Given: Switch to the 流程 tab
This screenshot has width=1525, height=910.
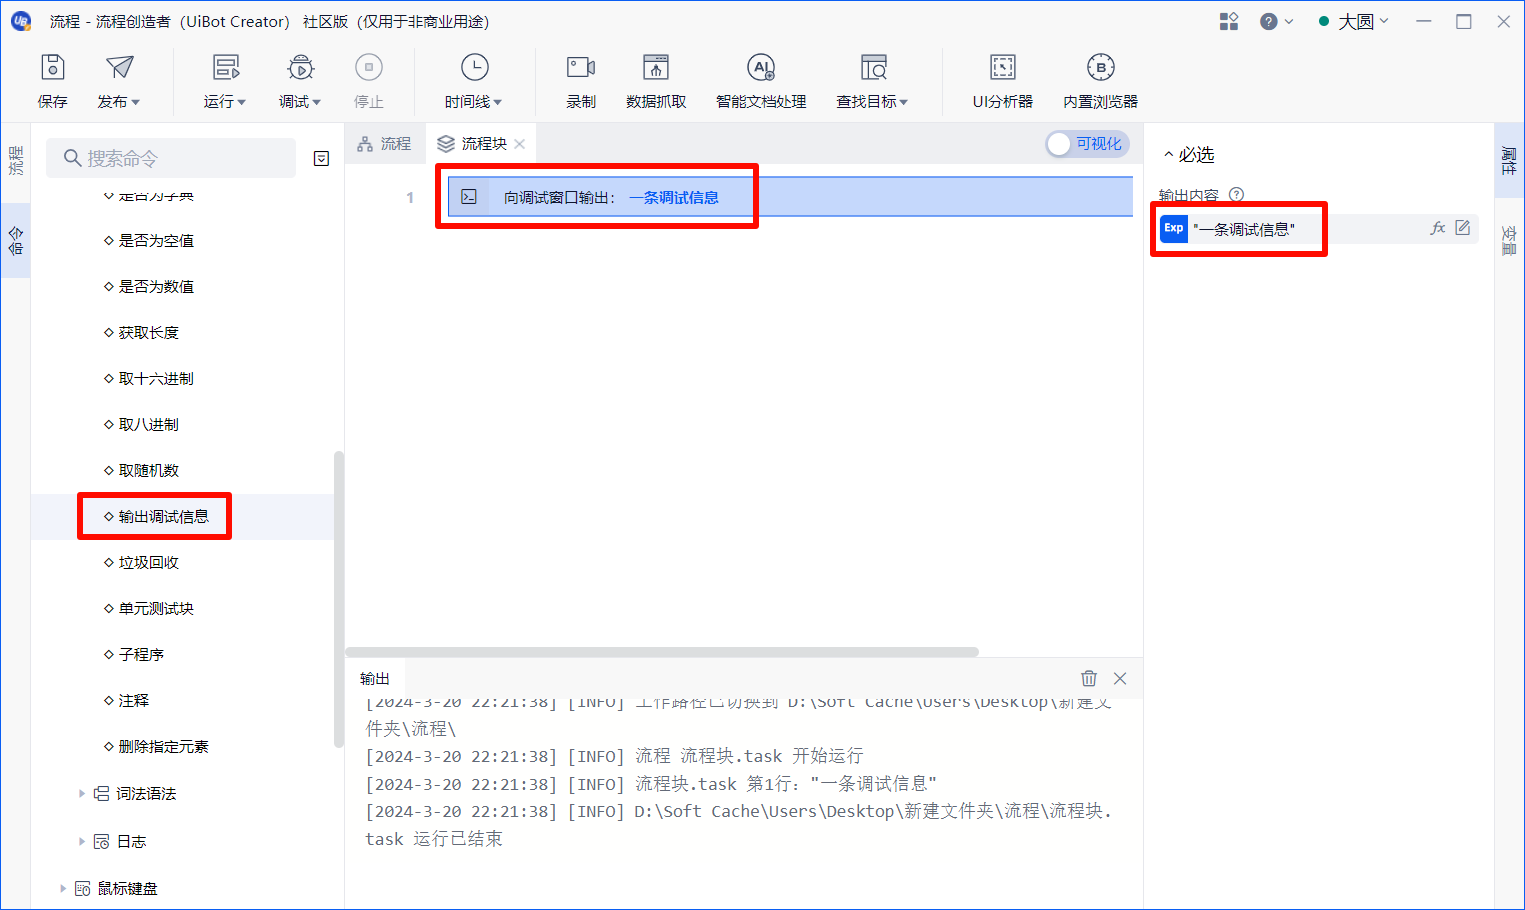Looking at the screenshot, I should [x=385, y=144].
